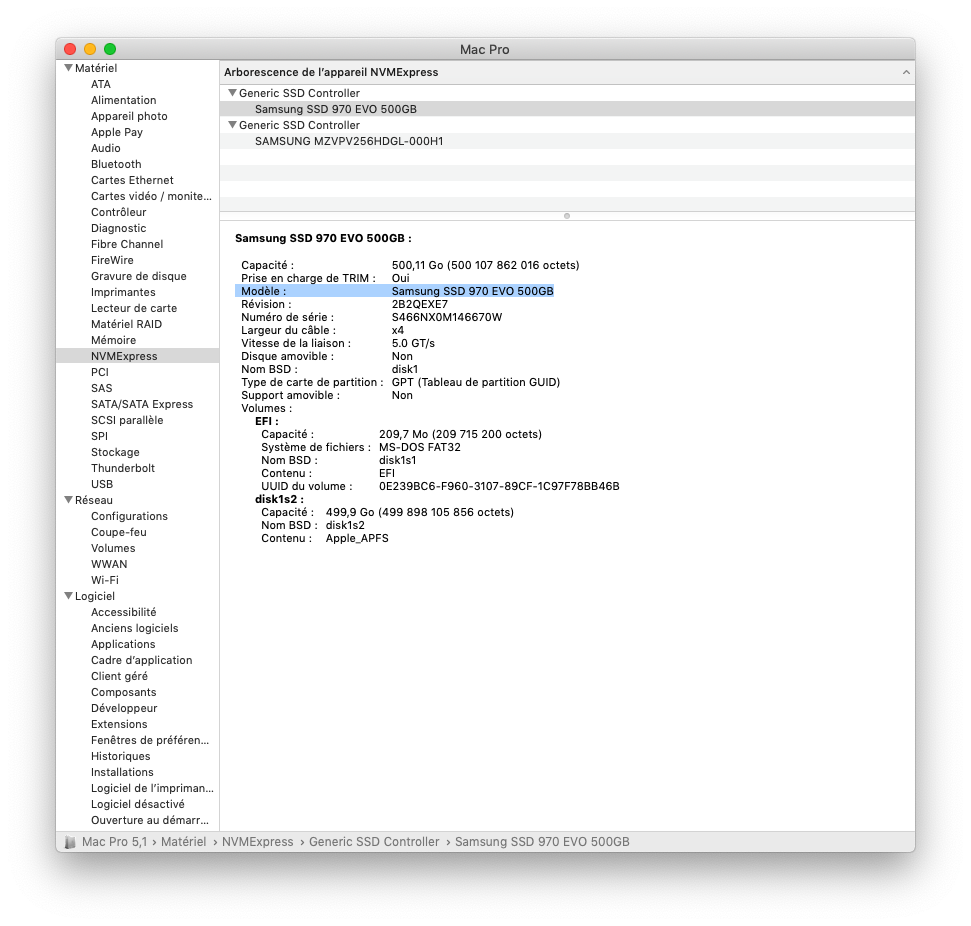This screenshot has height=926, width=971.
Task: Select SPI in the sidebar
Action: coord(99,436)
